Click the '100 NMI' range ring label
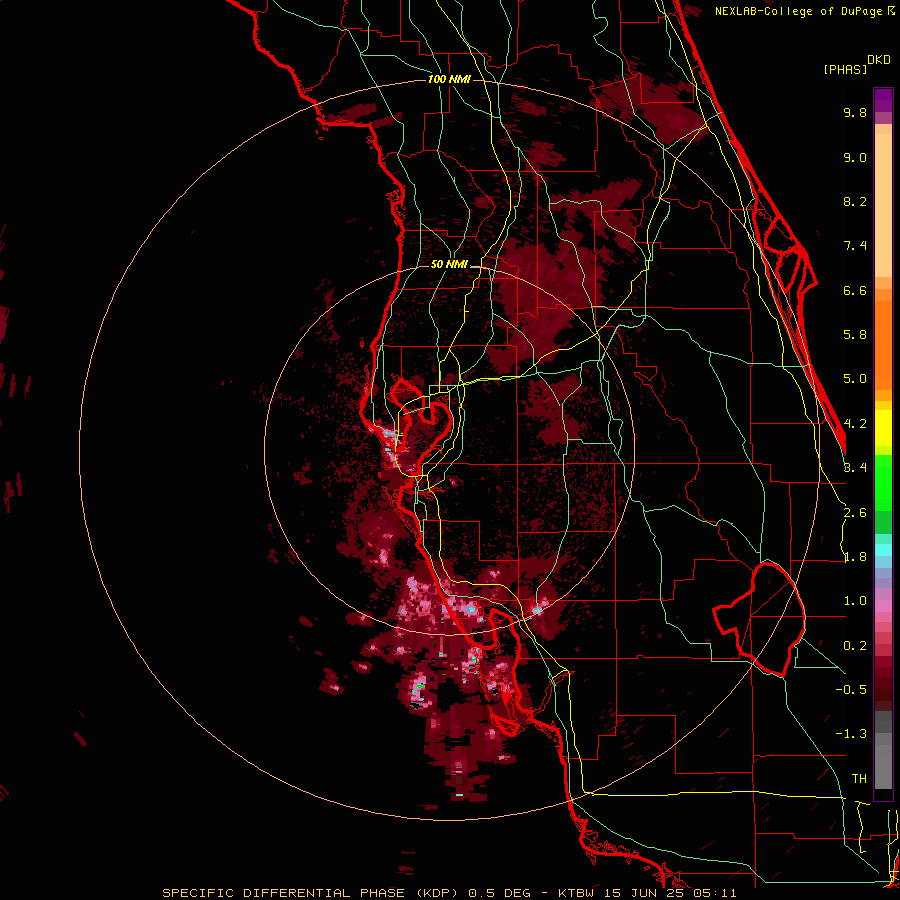 [449, 79]
